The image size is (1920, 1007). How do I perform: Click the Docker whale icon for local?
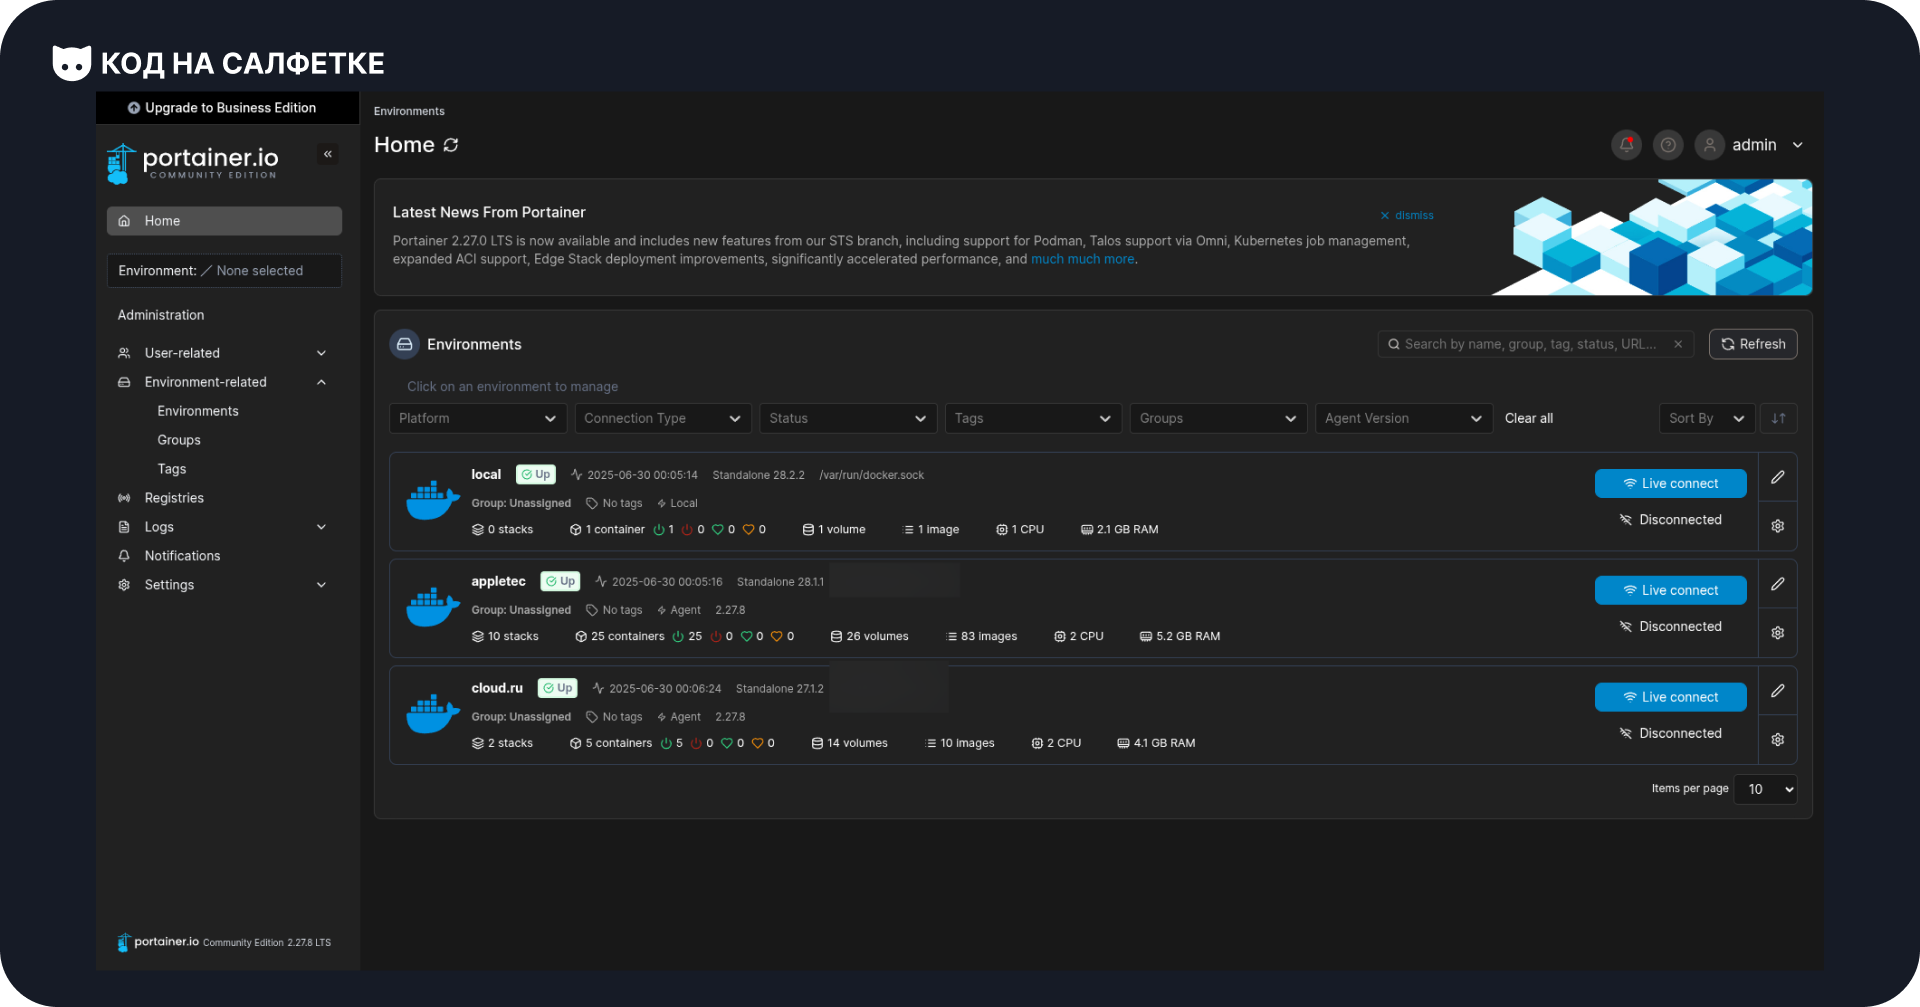(x=433, y=500)
